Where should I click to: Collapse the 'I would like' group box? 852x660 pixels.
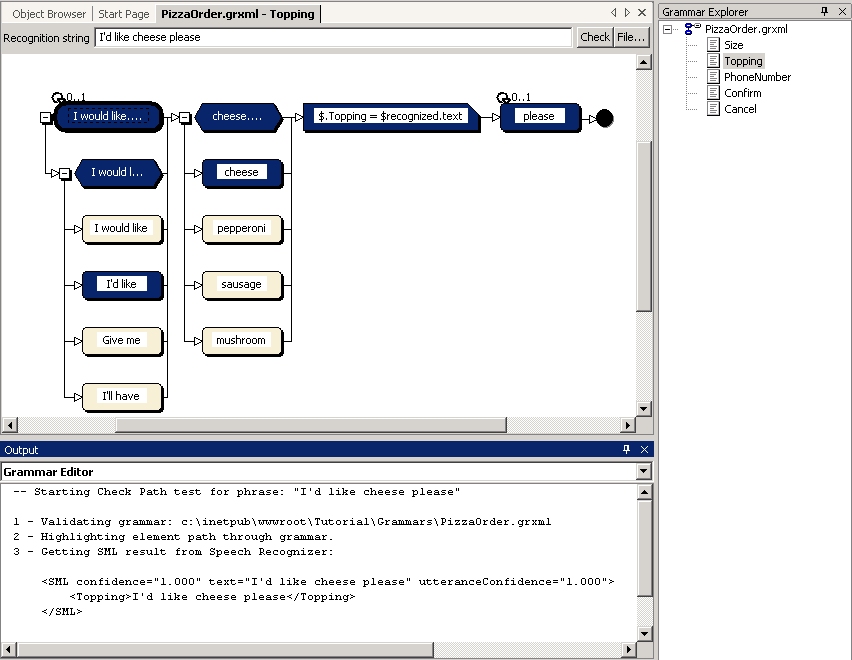point(45,117)
